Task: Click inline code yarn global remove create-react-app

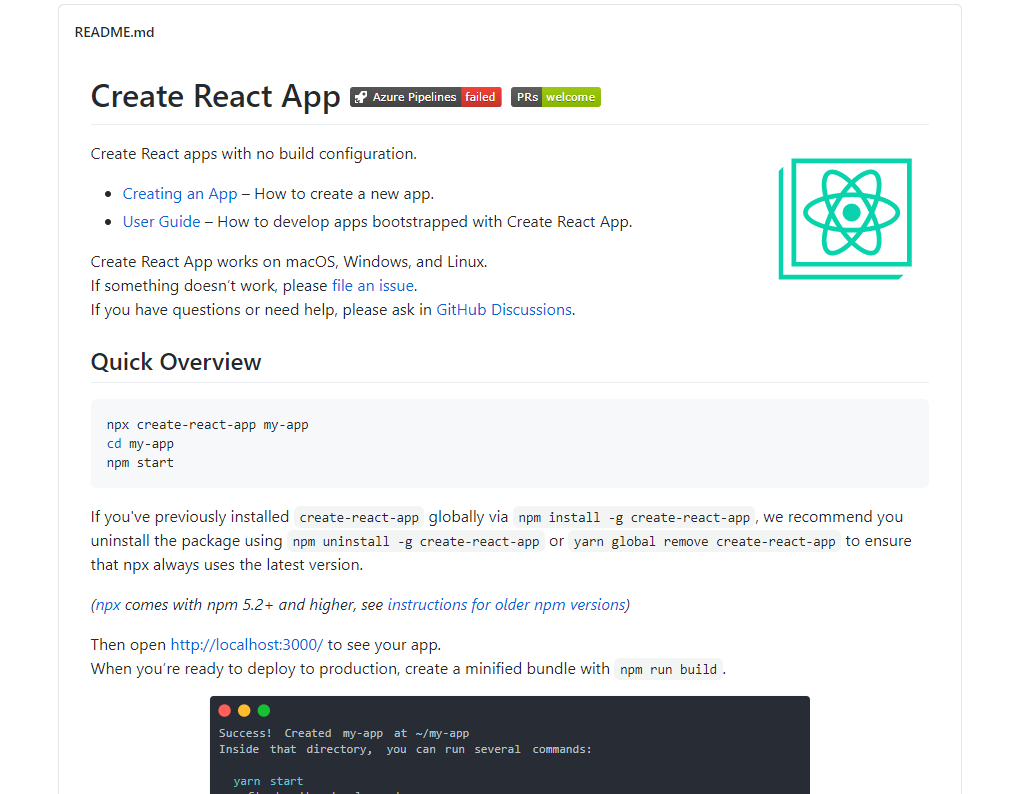Action: (x=705, y=542)
